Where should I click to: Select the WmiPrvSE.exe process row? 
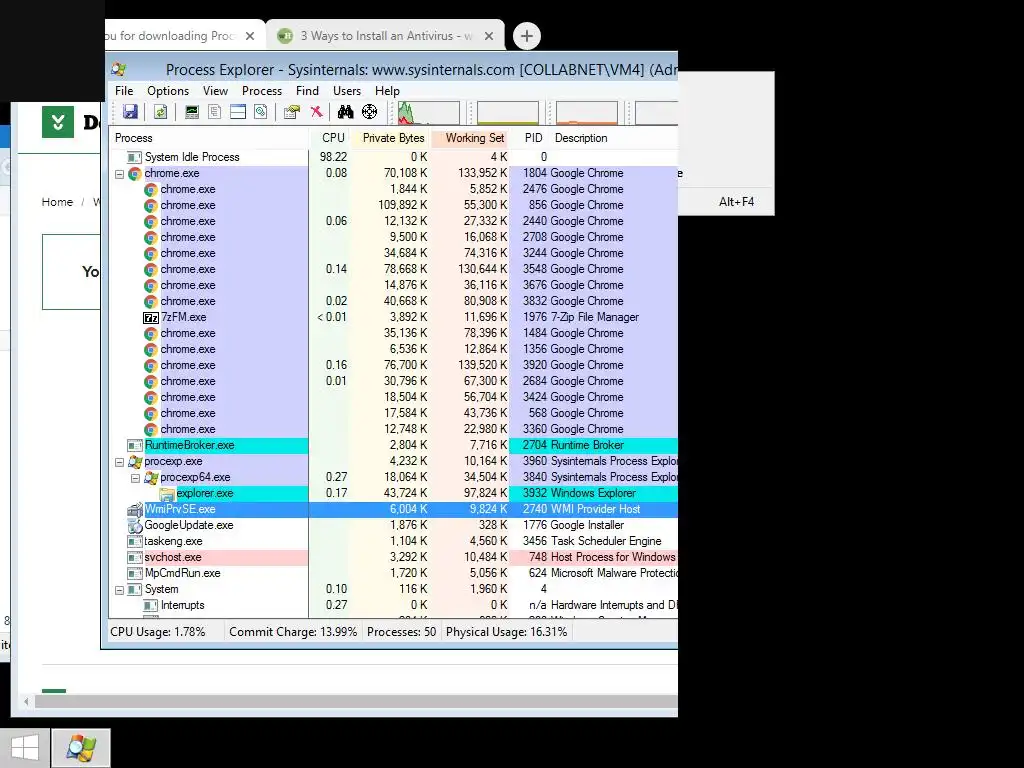coord(394,509)
